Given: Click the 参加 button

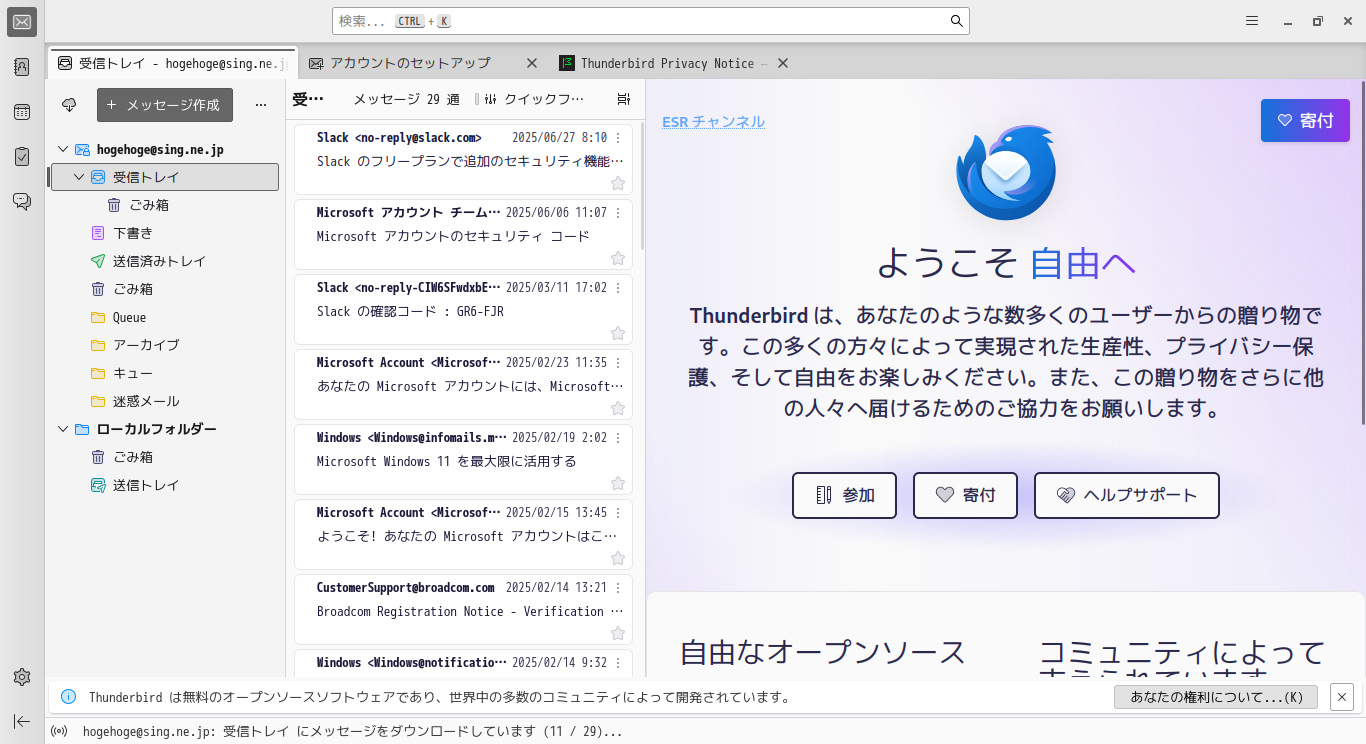Looking at the screenshot, I should [844, 495].
